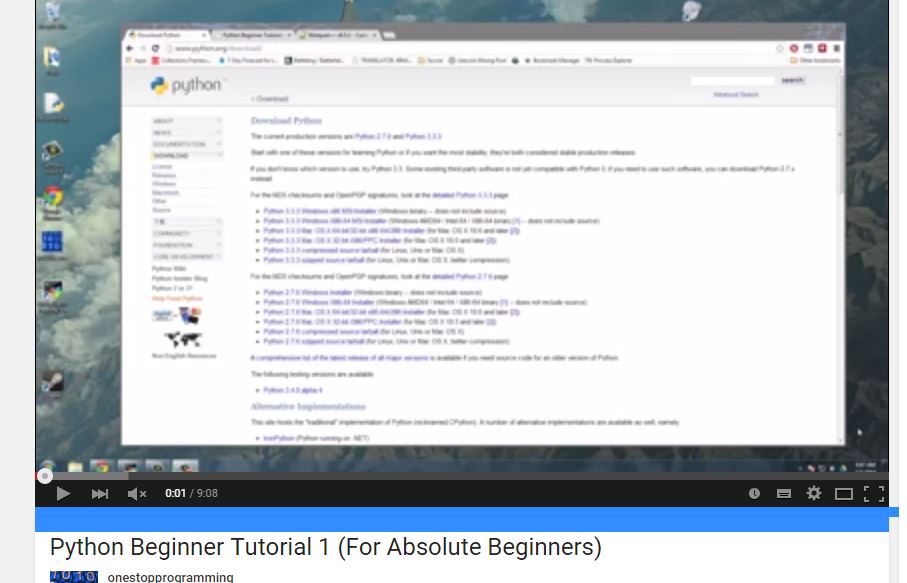Click the 0:01 / 9:08 time display
Viewport: 907px width, 583px height.
[x=191, y=493]
